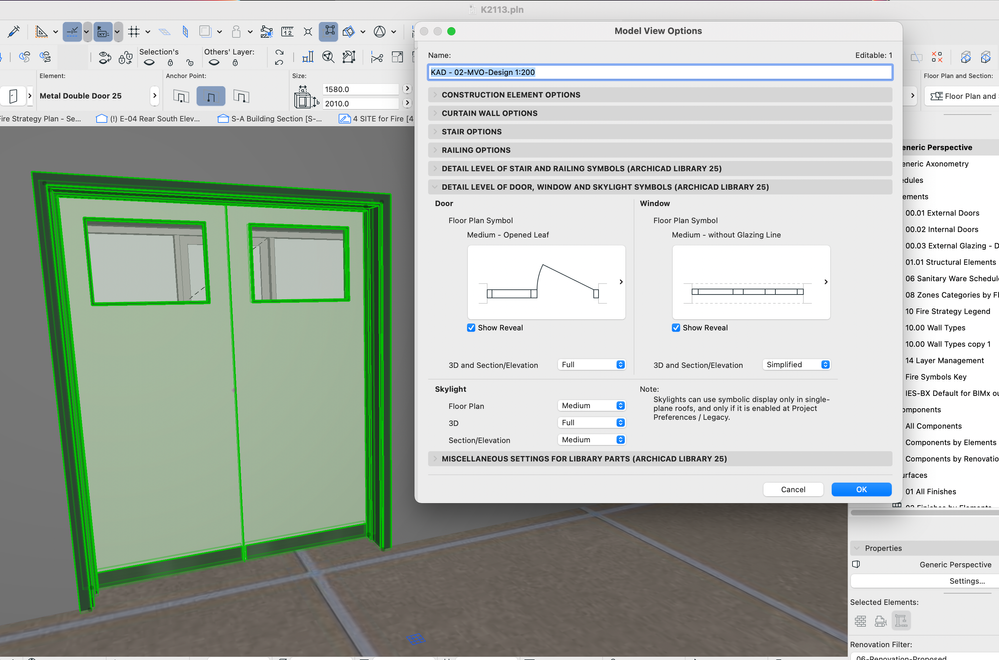Toggle the grid snap icon in toolbar
Image resolution: width=999 pixels, height=660 pixels.
coord(133,32)
